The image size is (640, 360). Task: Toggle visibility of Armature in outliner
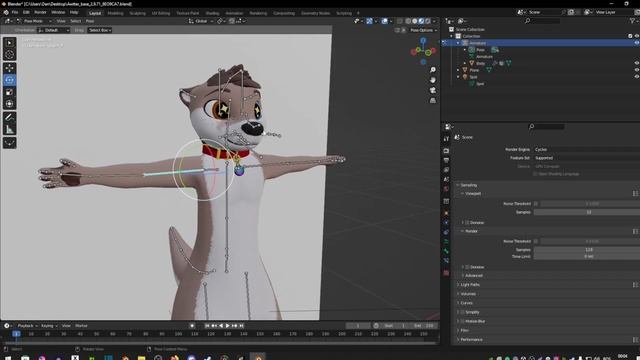[636, 43]
